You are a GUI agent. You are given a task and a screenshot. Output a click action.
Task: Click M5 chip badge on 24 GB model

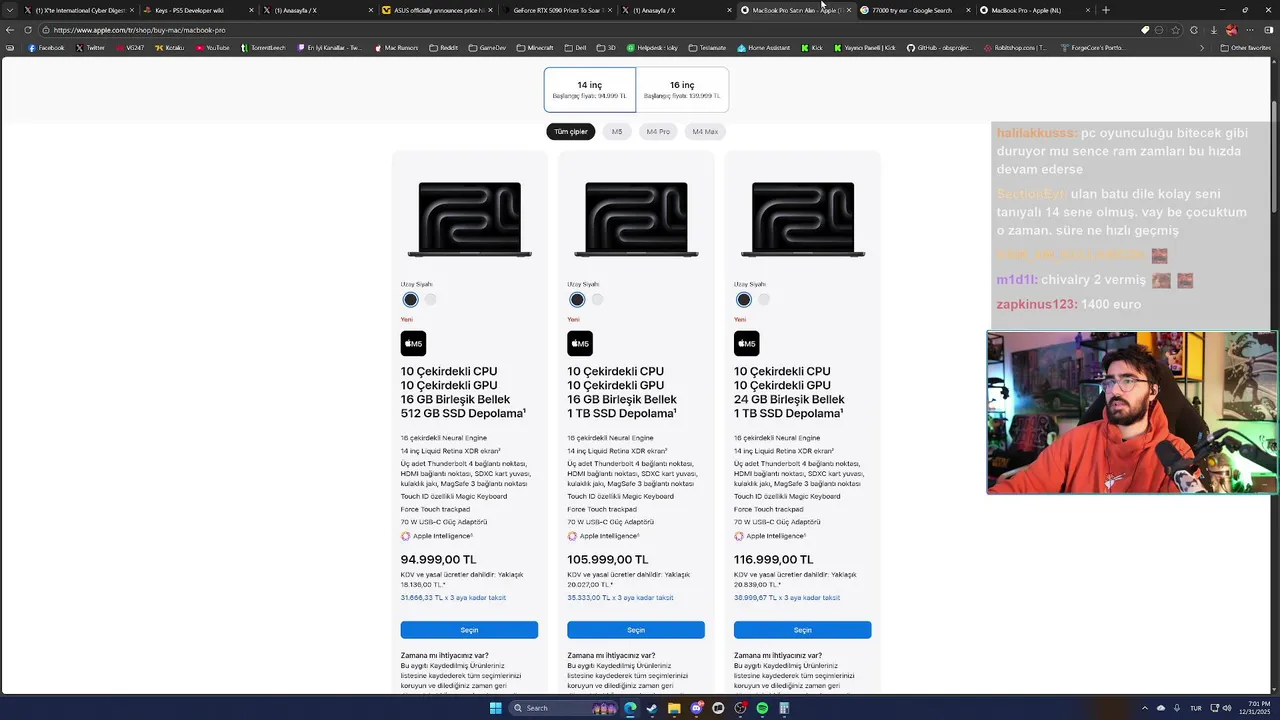tap(747, 343)
